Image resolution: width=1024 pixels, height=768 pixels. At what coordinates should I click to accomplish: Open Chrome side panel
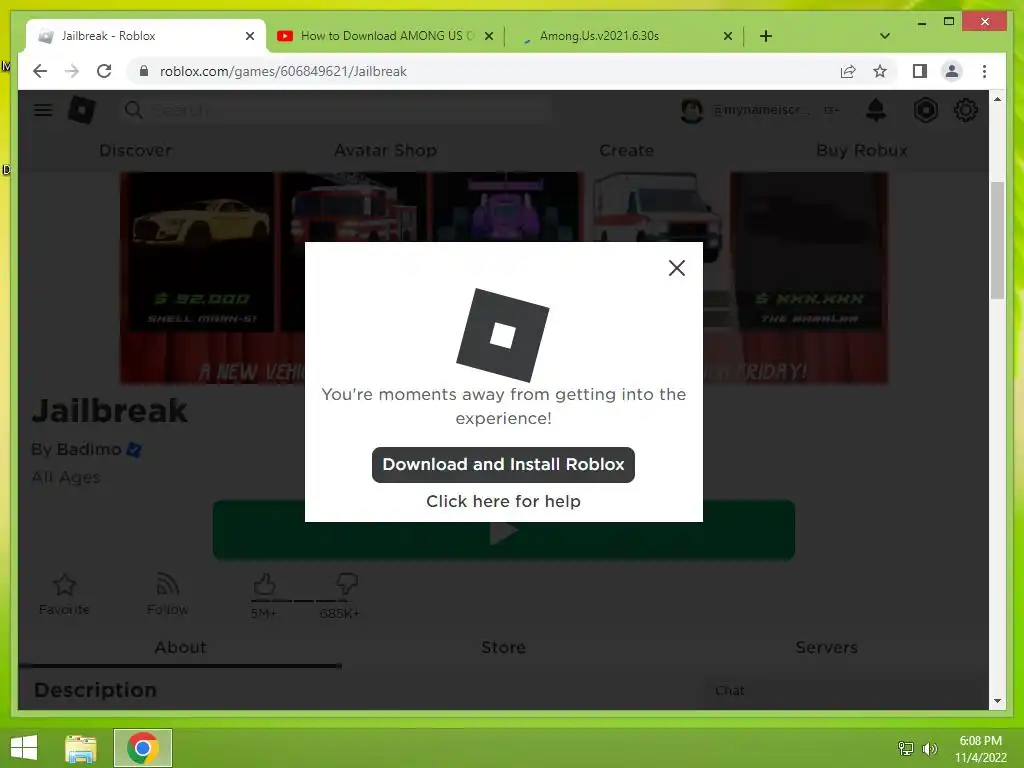[920, 71]
